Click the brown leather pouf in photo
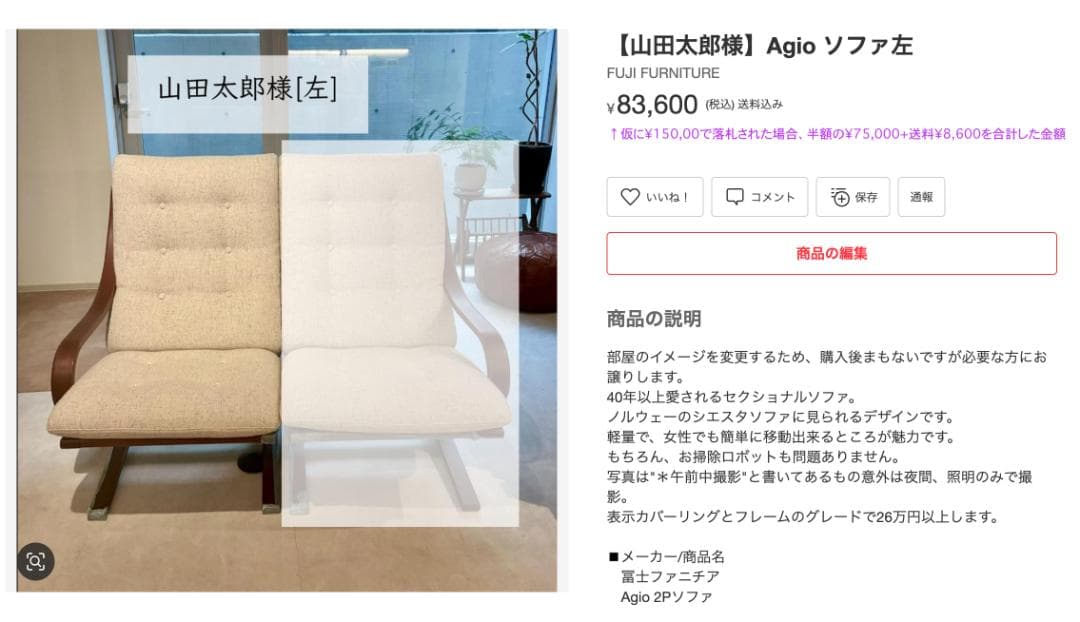Viewport: 1080px width, 622px height. tap(517, 272)
